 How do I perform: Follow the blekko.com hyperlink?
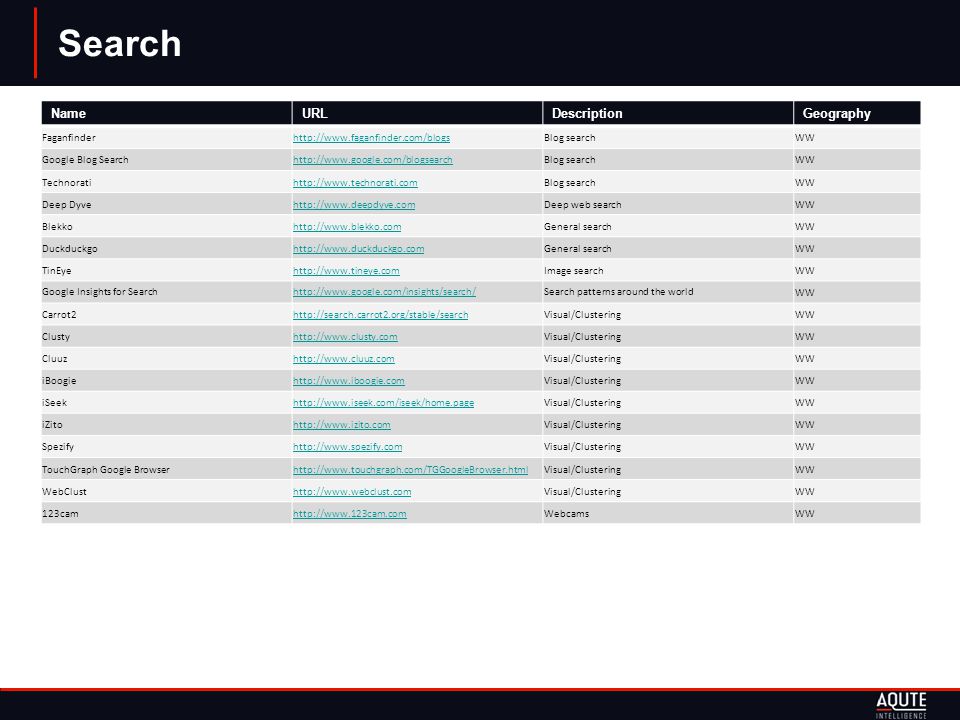tap(347, 227)
